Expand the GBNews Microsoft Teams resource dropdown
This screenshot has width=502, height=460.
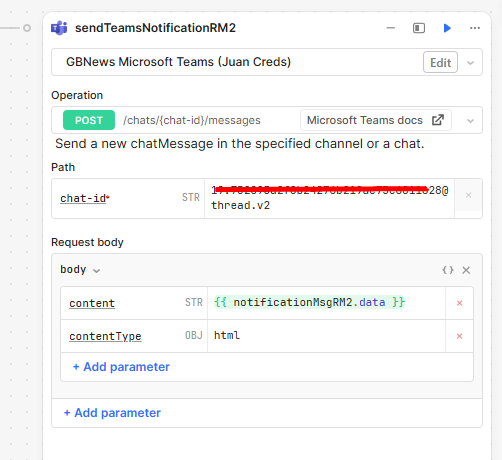click(x=470, y=63)
